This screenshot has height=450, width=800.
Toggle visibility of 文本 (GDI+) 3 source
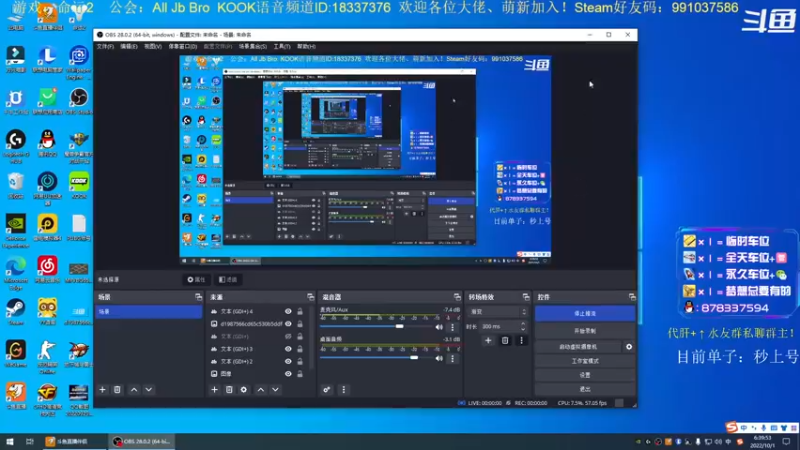(x=288, y=349)
